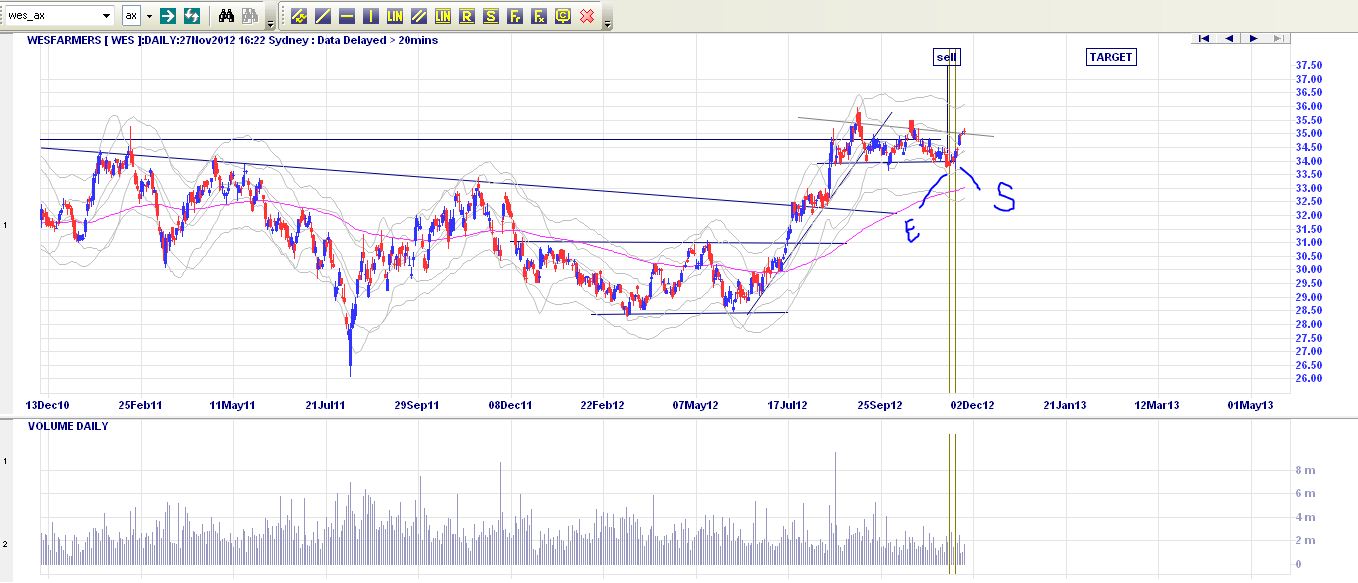Expand the ax exchange suffix dropdown arrow
The height and width of the screenshot is (583, 1358).
(x=149, y=16)
